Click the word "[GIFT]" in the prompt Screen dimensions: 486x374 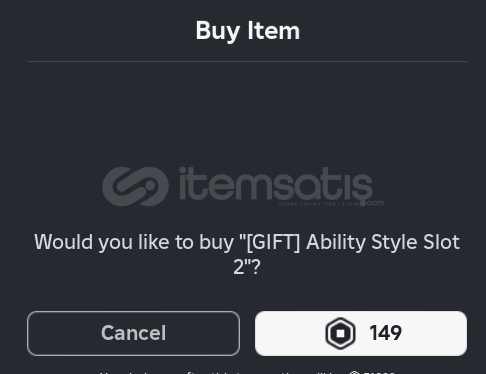click(x=273, y=242)
